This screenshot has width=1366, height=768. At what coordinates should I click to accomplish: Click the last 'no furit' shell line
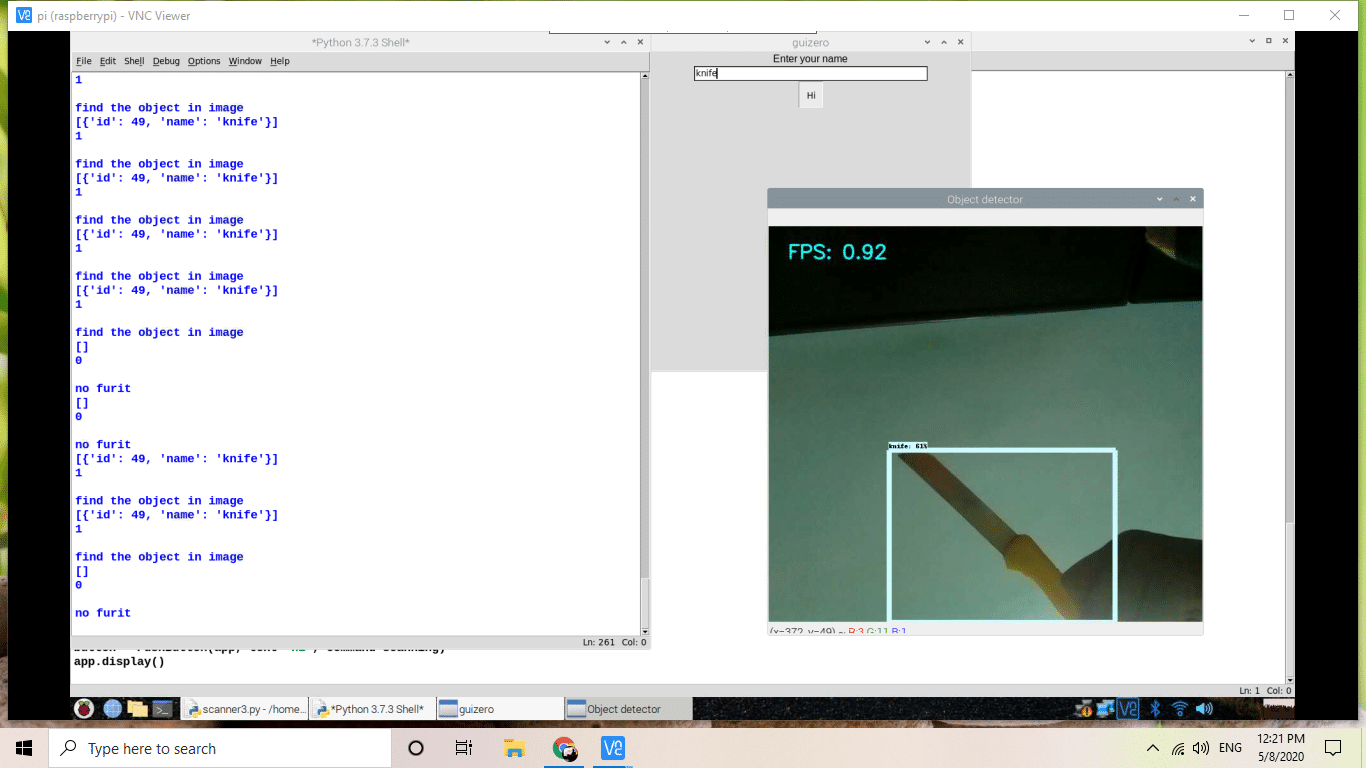click(103, 613)
